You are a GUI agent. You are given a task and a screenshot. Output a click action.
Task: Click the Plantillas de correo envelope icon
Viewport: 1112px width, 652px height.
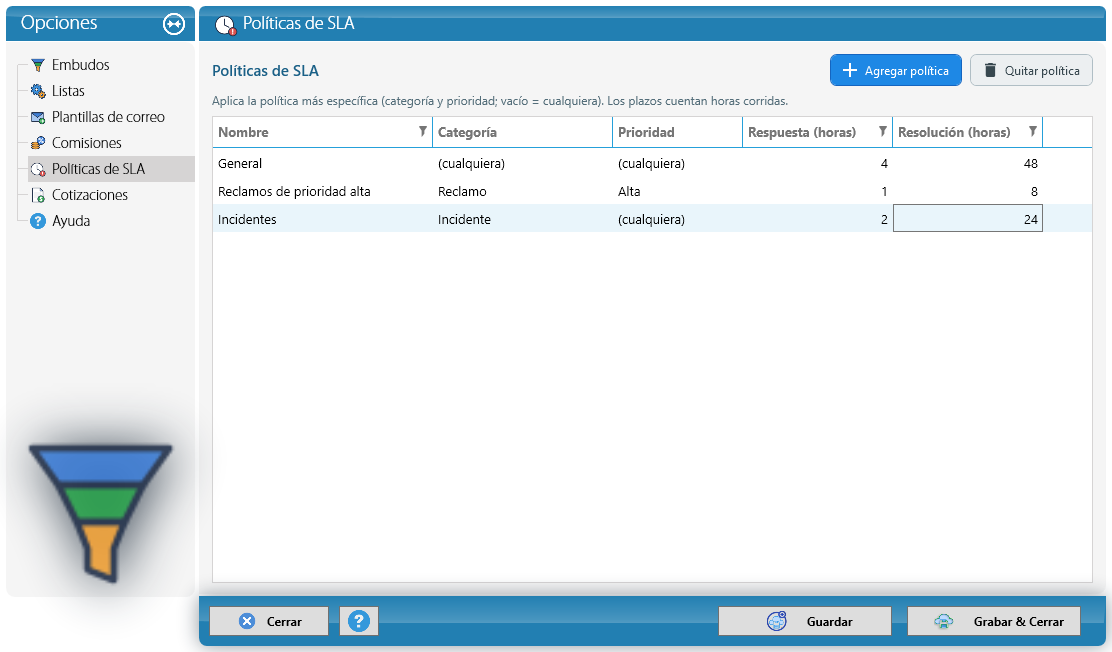pyautogui.click(x=38, y=117)
